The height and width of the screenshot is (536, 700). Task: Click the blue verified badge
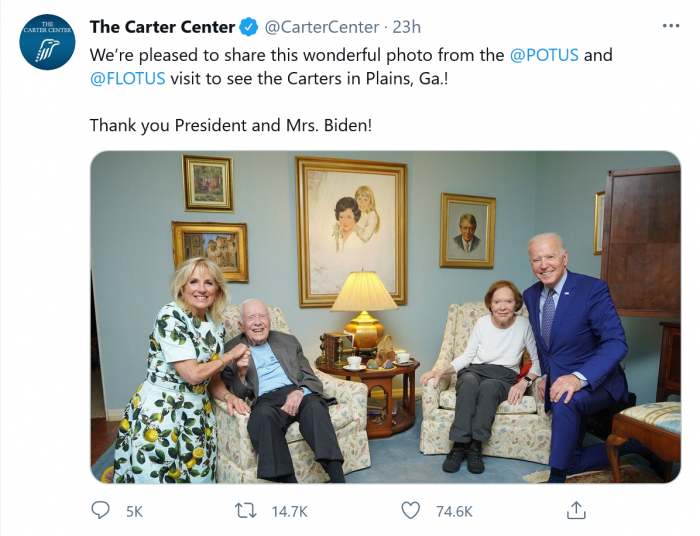click(x=249, y=27)
